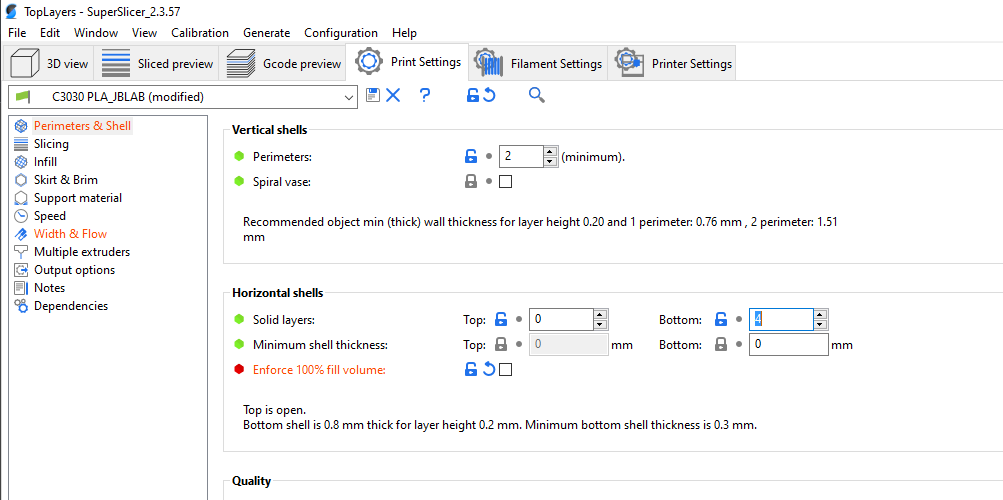This screenshot has width=1003, height=500.
Task: Click the Multiple extruders funnel icon
Action: [x=21, y=251]
